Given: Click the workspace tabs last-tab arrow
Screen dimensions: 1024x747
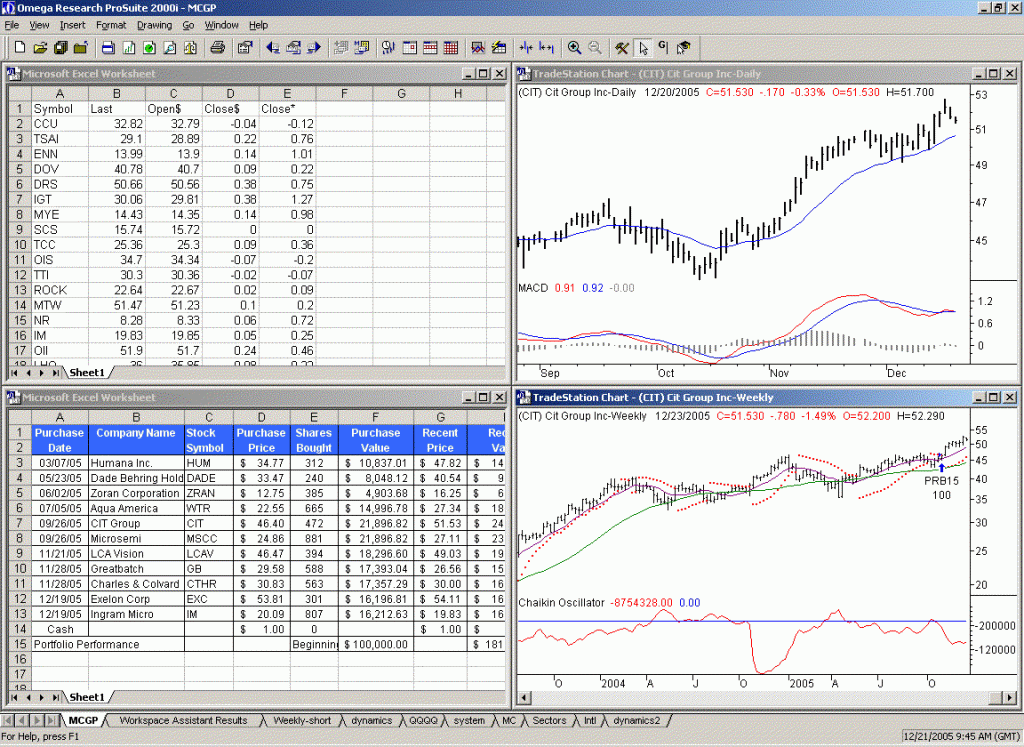Looking at the screenshot, I should click(53, 720).
